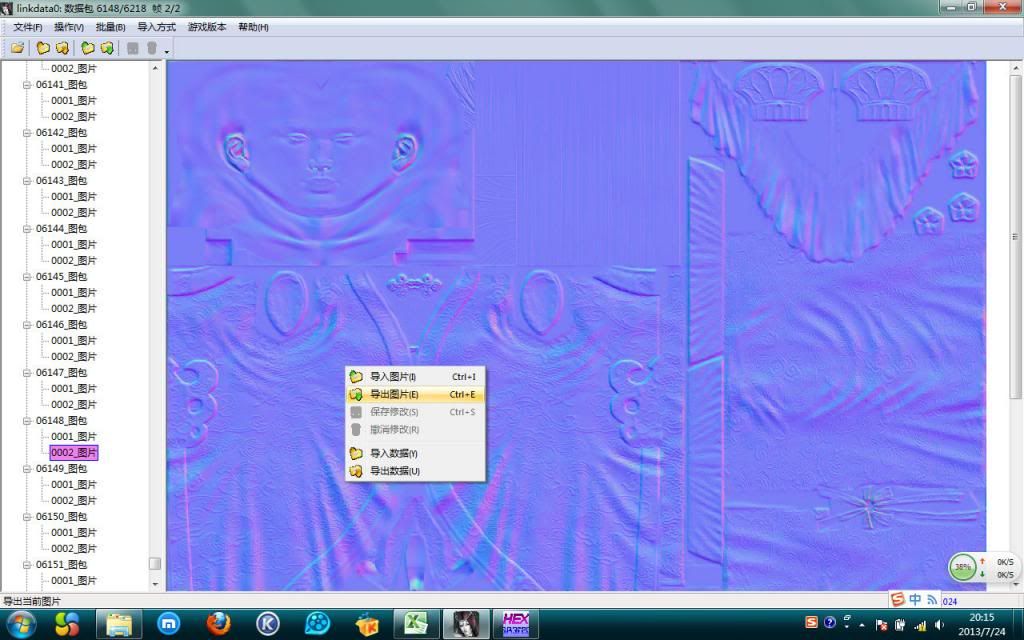Click the yellow export data toolbar icon
Screen dimensions: 1024x640
tap(62, 48)
